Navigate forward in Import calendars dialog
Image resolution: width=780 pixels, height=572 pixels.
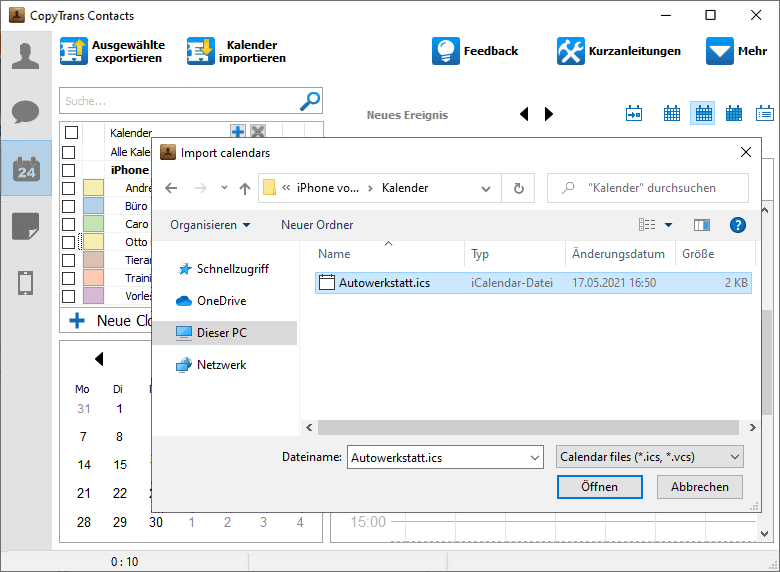(200, 188)
